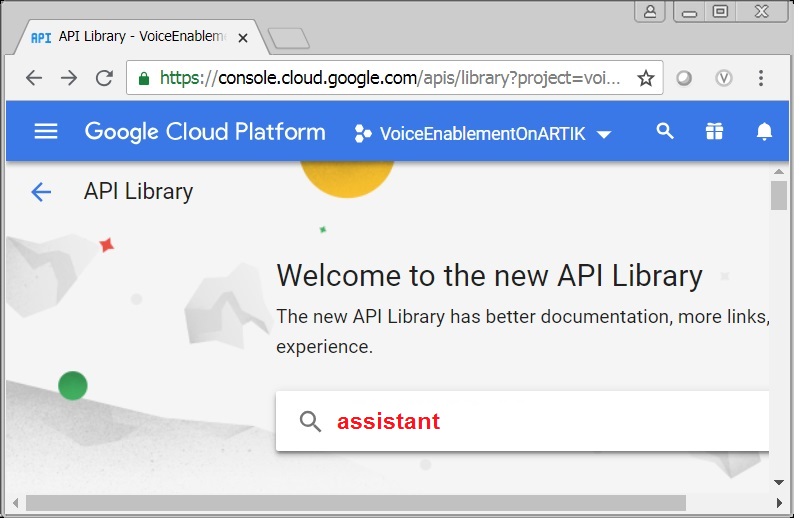This screenshot has height=521, width=805.
Task: Click the green padlock in the address bar
Action: [144, 79]
